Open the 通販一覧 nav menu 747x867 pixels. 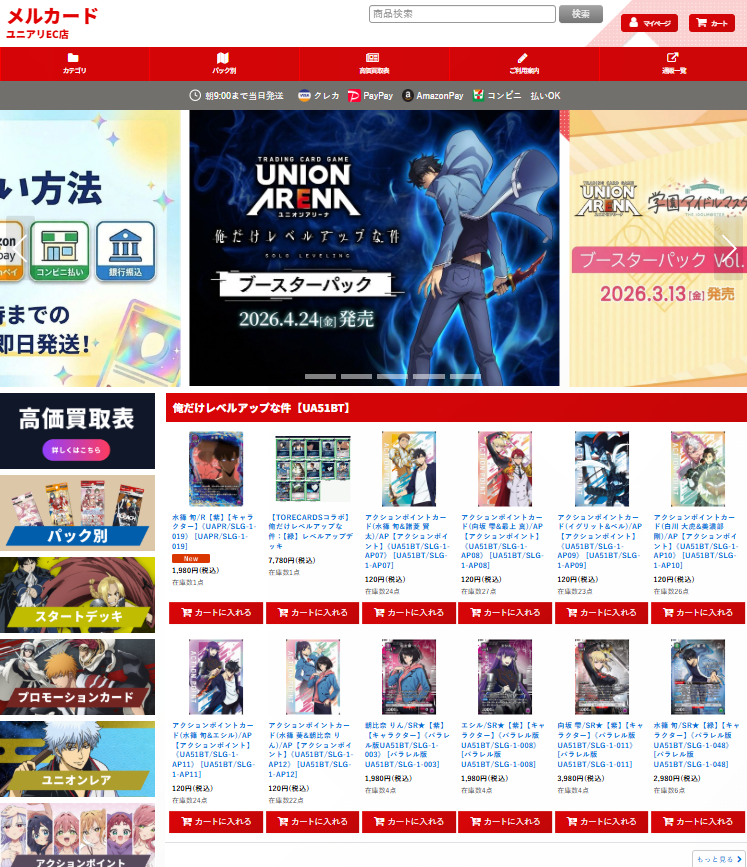(673, 64)
